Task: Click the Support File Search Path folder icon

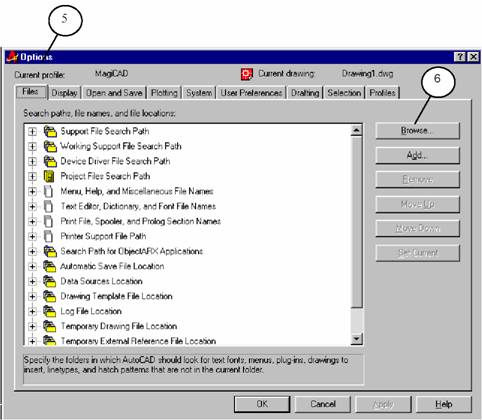Action: click(50, 131)
